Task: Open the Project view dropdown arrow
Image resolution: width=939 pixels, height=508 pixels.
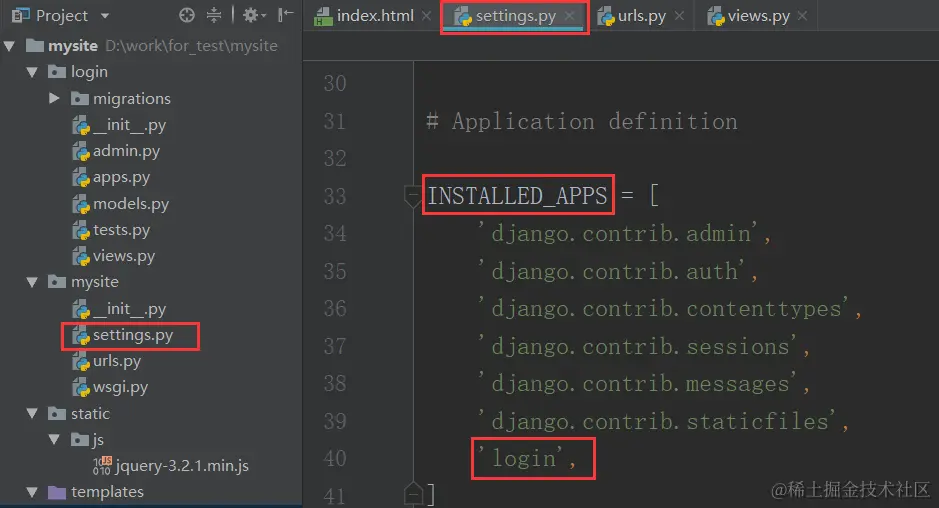Action: pyautogui.click(x=105, y=16)
